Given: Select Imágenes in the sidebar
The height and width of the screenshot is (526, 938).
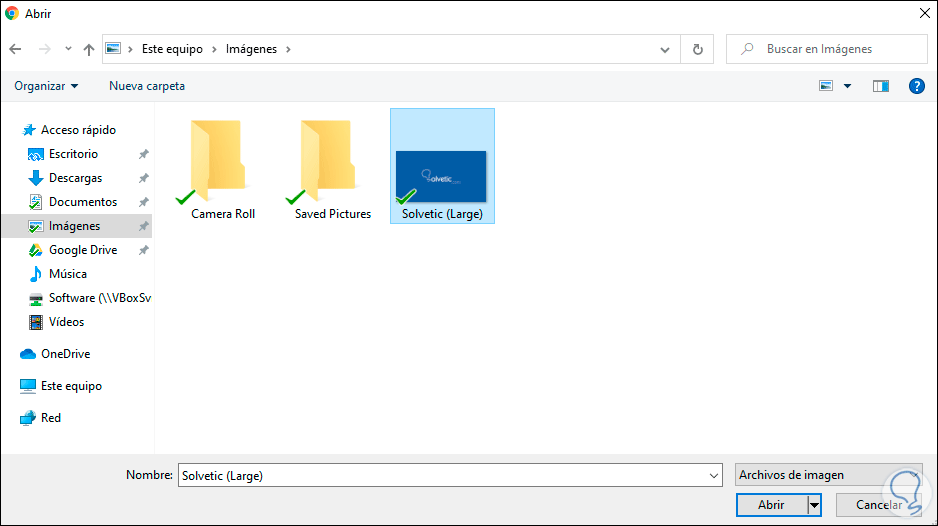Looking at the screenshot, I should coord(77,226).
